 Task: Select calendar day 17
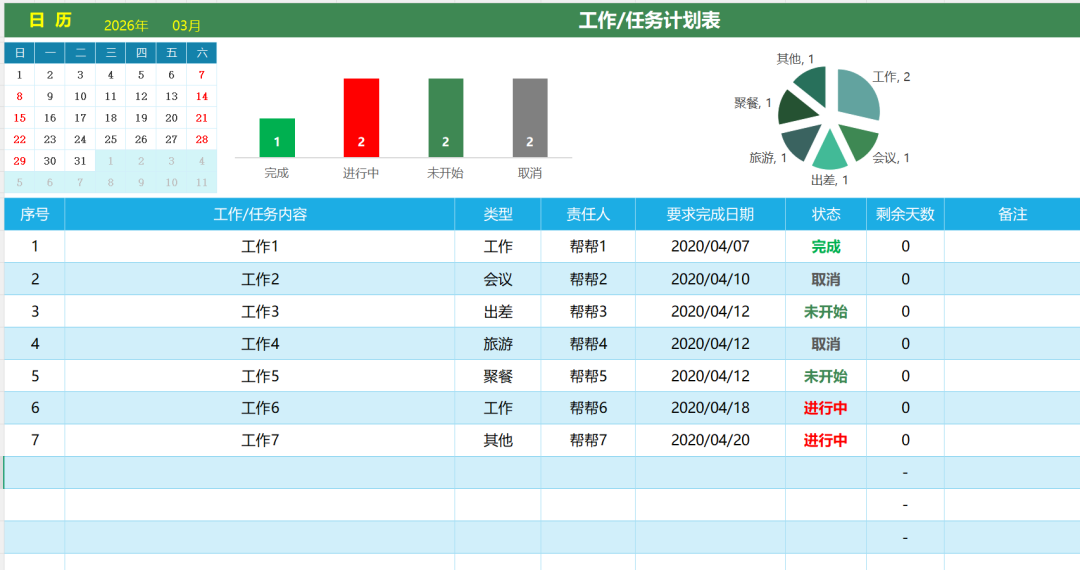pyautogui.click(x=80, y=118)
